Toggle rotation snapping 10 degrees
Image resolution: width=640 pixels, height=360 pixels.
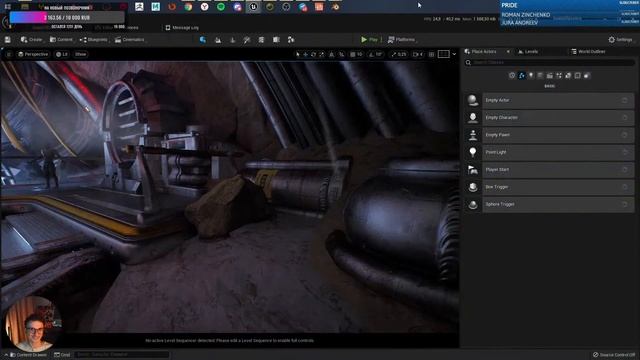click(x=376, y=54)
